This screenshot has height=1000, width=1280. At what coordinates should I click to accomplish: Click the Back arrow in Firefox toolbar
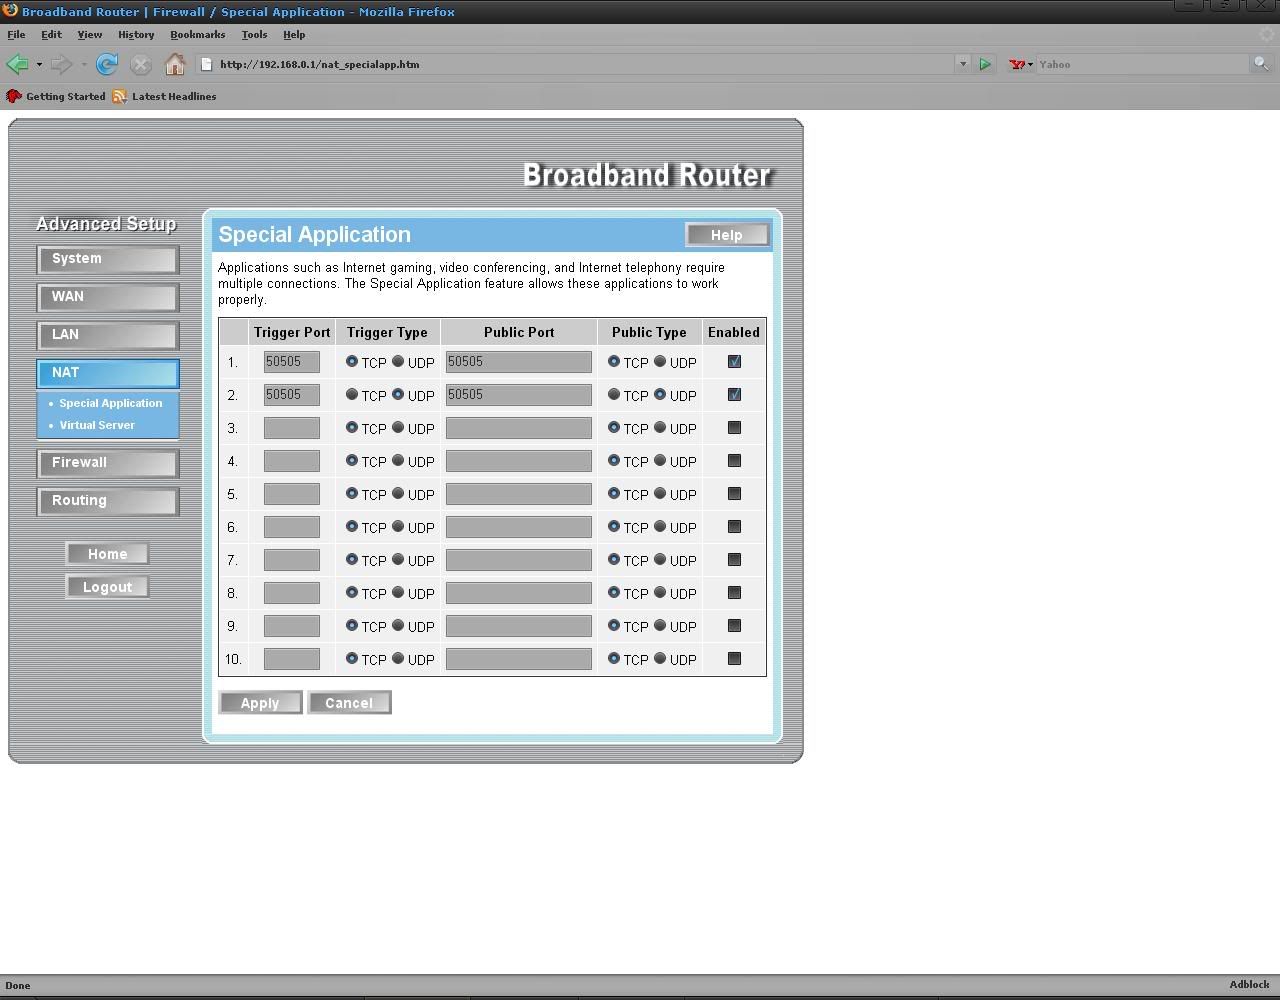coord(17,65)
